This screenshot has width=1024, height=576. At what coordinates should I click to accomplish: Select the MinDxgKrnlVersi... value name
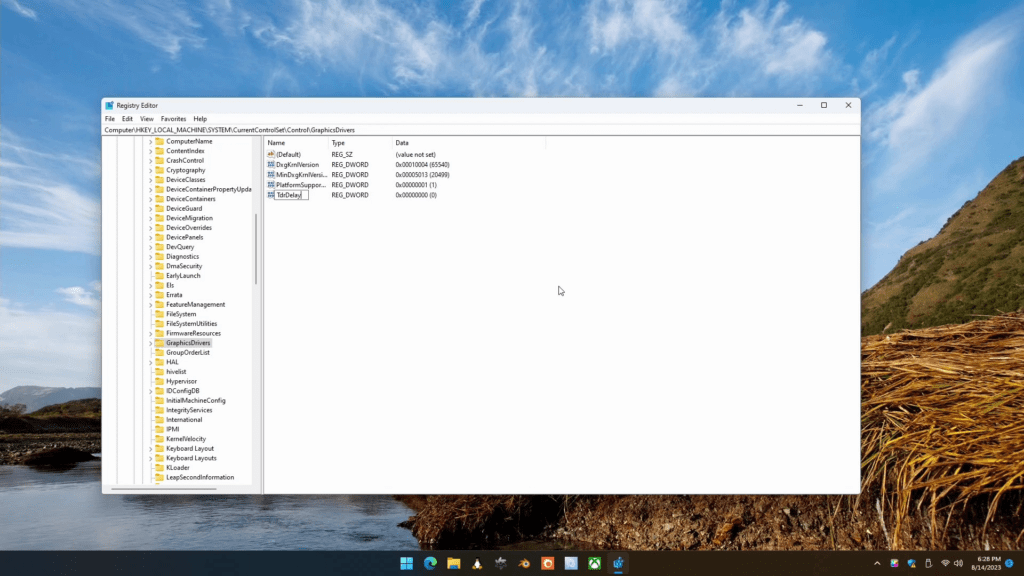coord(301,174)
